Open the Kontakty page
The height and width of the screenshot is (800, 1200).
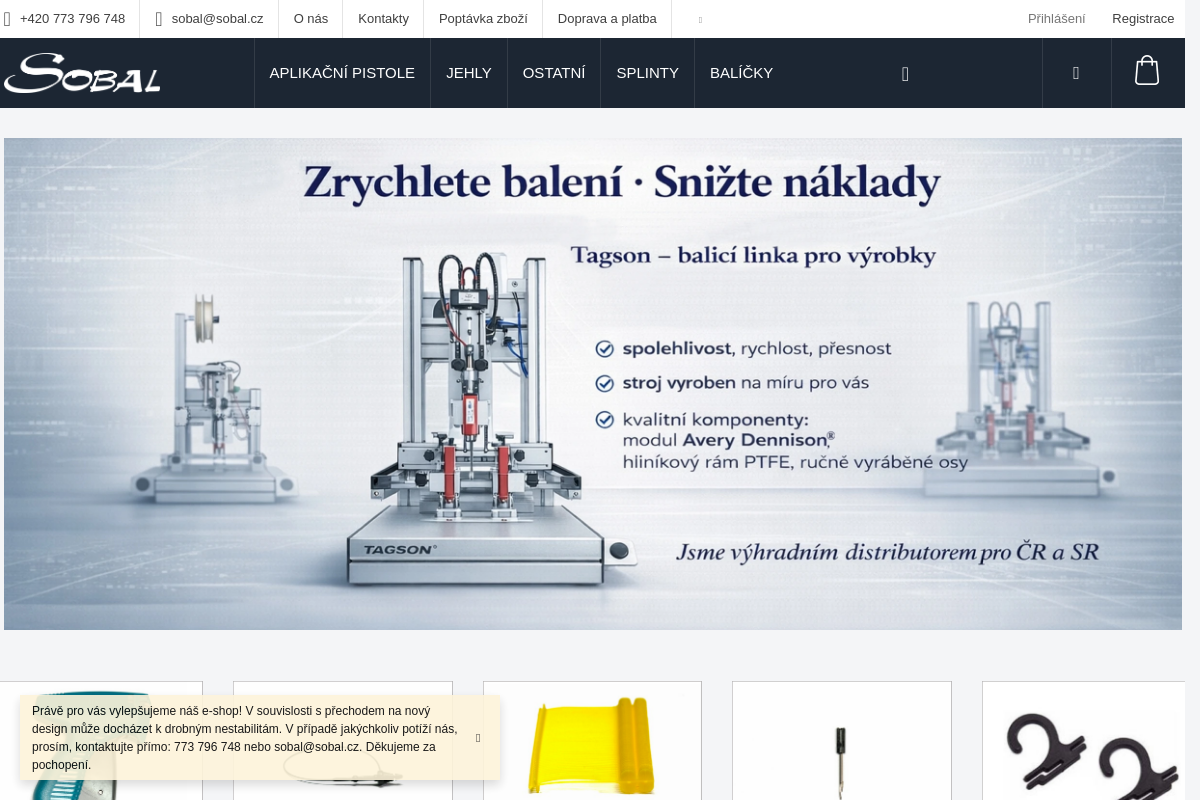(383, 19)
